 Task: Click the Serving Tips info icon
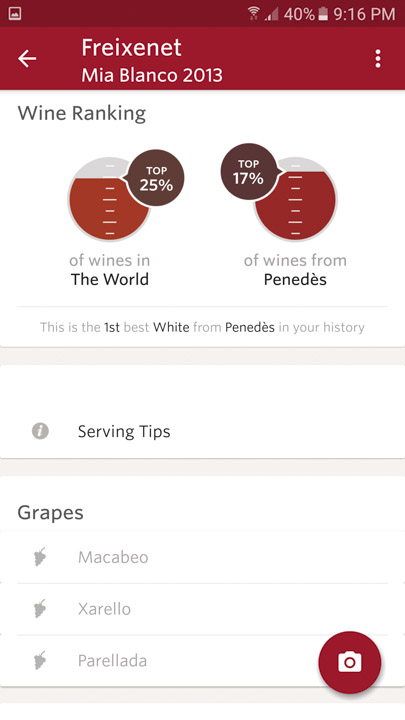40,431
